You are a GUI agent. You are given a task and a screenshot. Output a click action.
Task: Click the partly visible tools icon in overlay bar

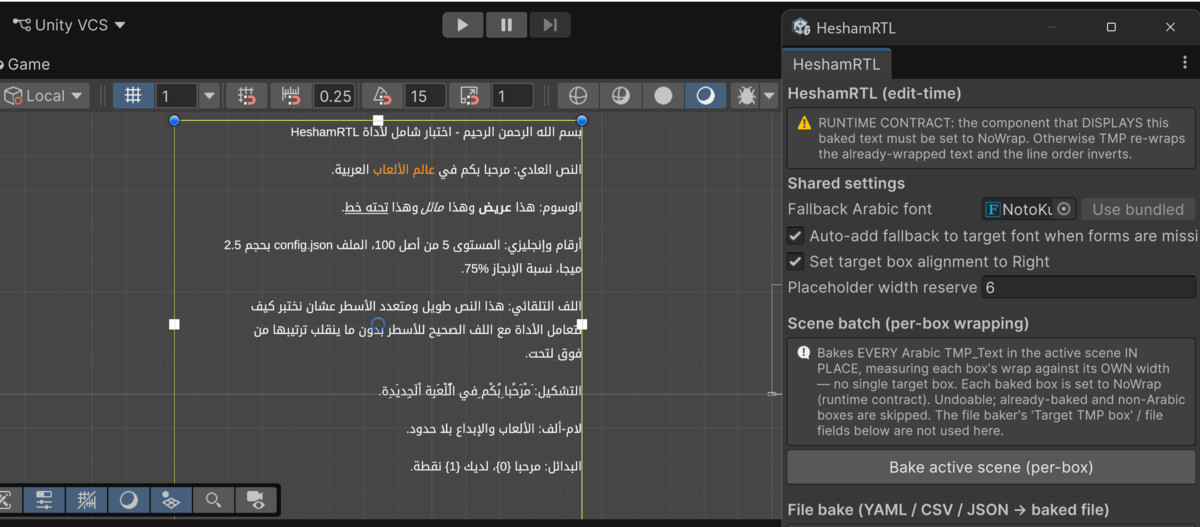[x=7, y=500]
